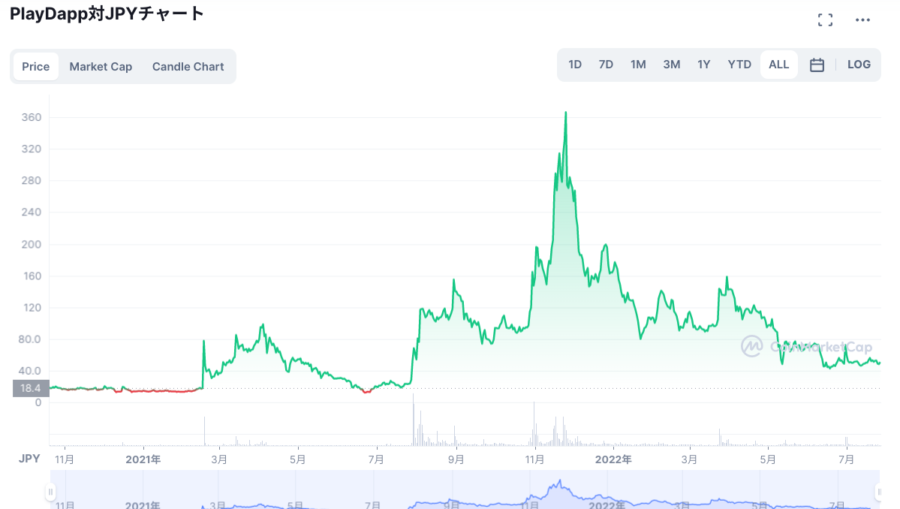Set chart range to 1Y
This screenshot has width=900, height=509.
point(704,65)
